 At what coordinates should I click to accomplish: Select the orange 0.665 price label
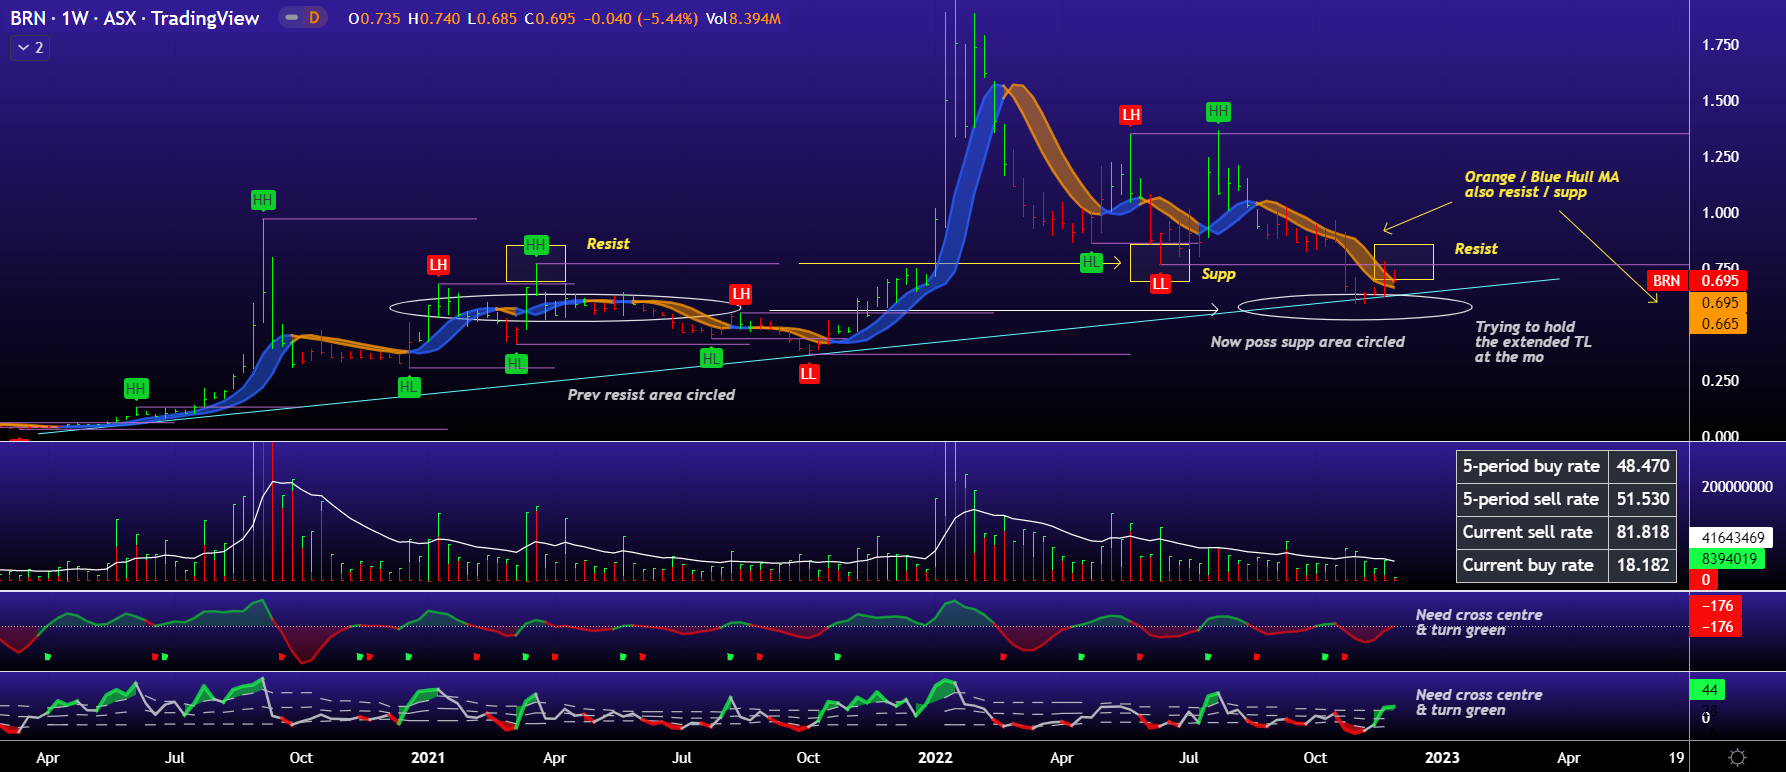pyautogui.click(x=1719, y=323)
